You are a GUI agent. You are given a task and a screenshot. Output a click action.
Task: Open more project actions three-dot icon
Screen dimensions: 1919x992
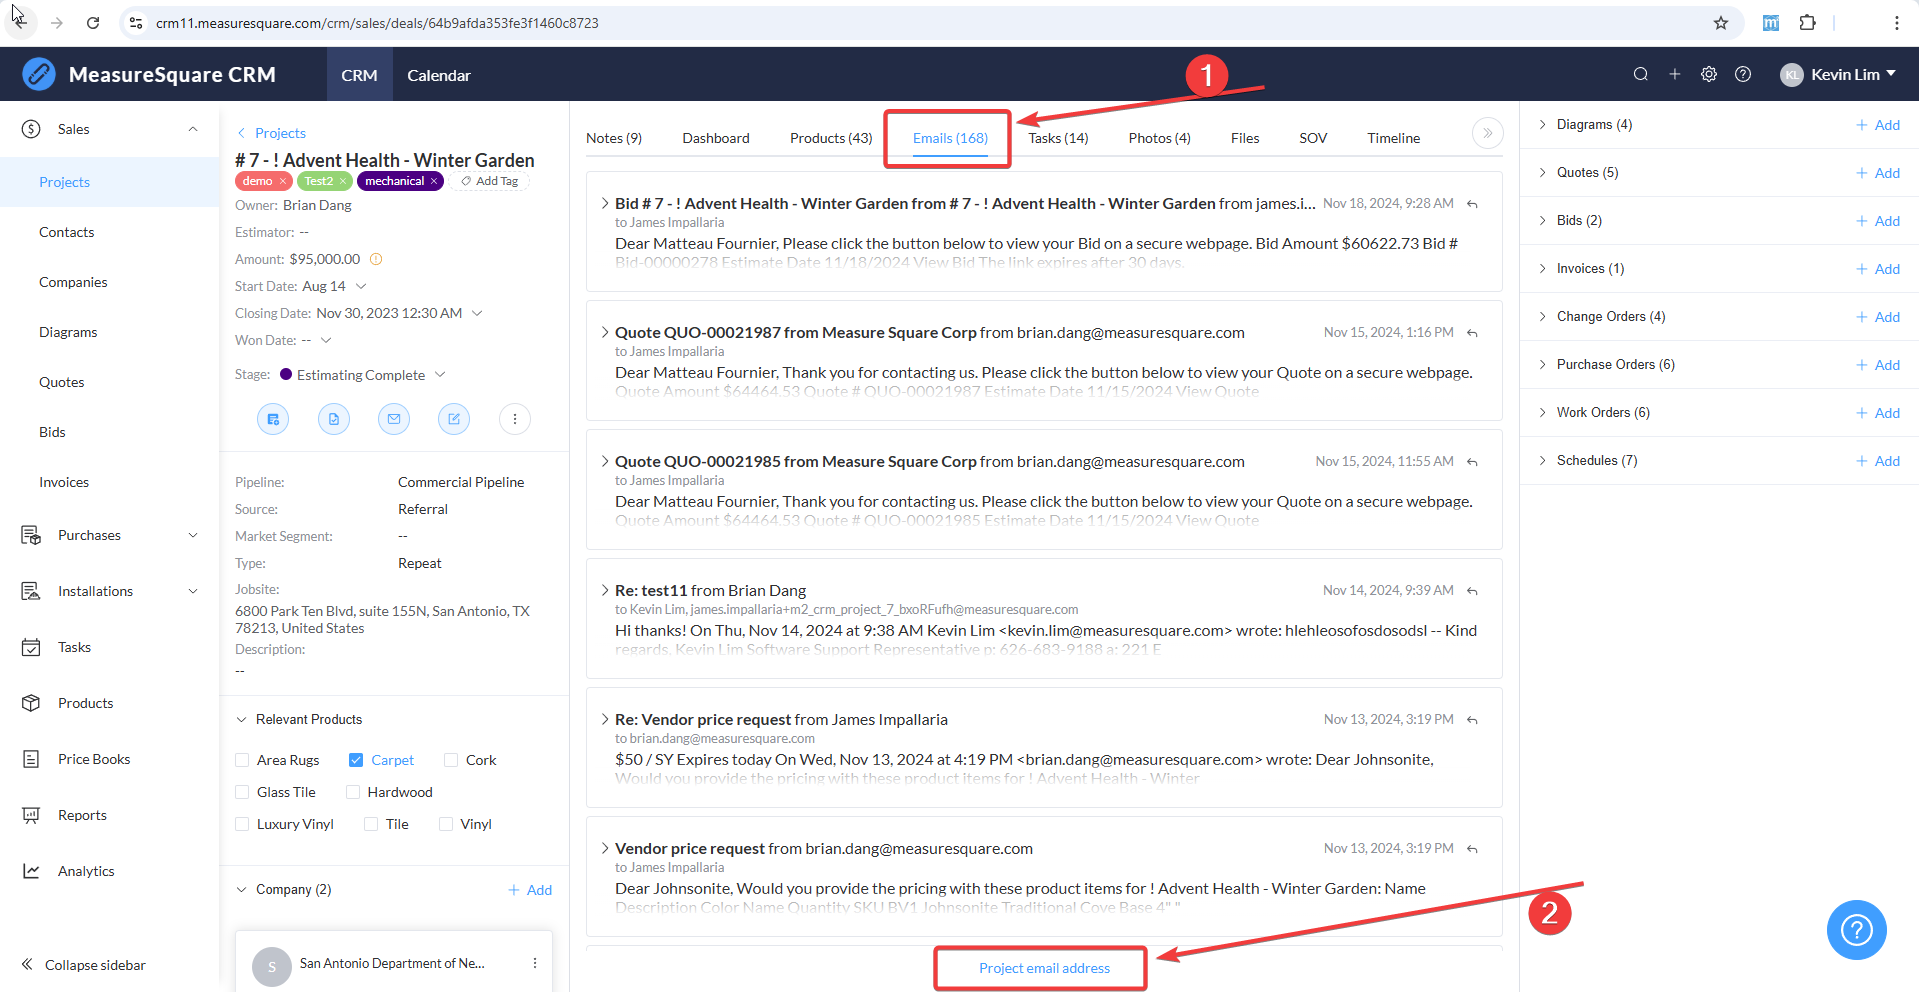point(515,419)
